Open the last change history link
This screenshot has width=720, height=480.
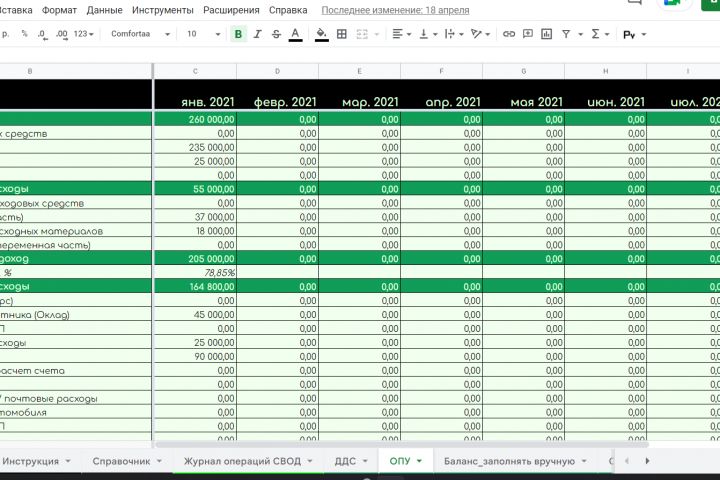(x=395, y=10)
